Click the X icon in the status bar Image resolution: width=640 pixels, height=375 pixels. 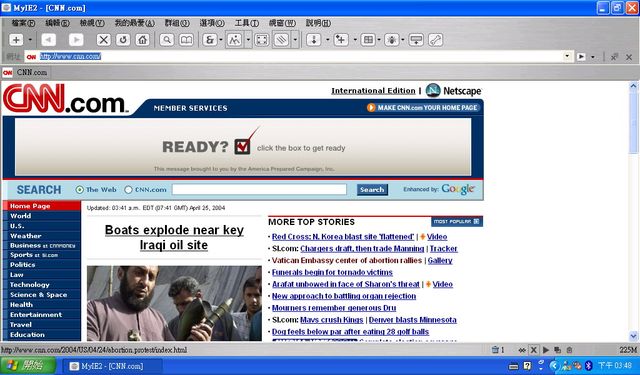coord(533,350)
